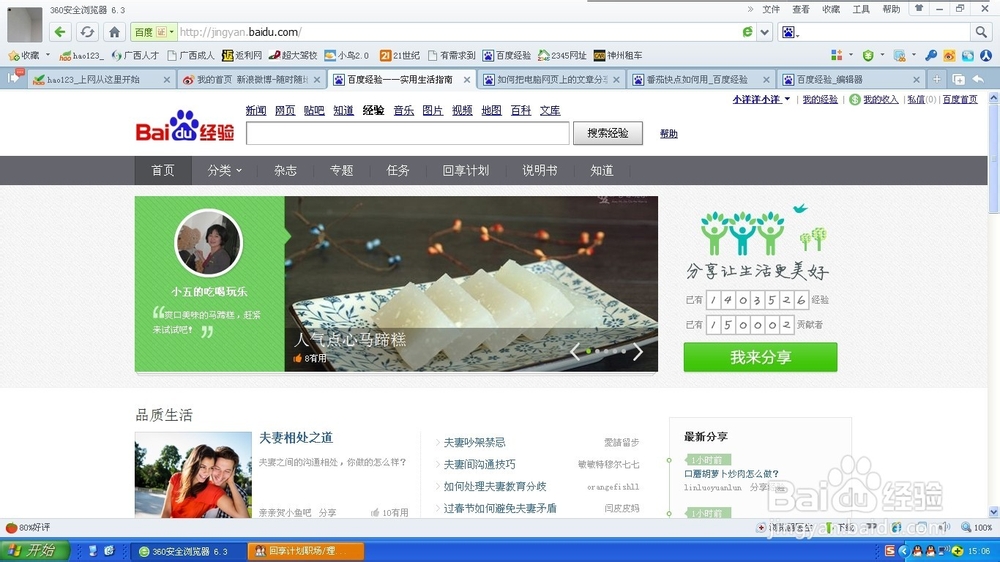Click the Weibo extension icon
The image size is (1000, 562).
949,55
